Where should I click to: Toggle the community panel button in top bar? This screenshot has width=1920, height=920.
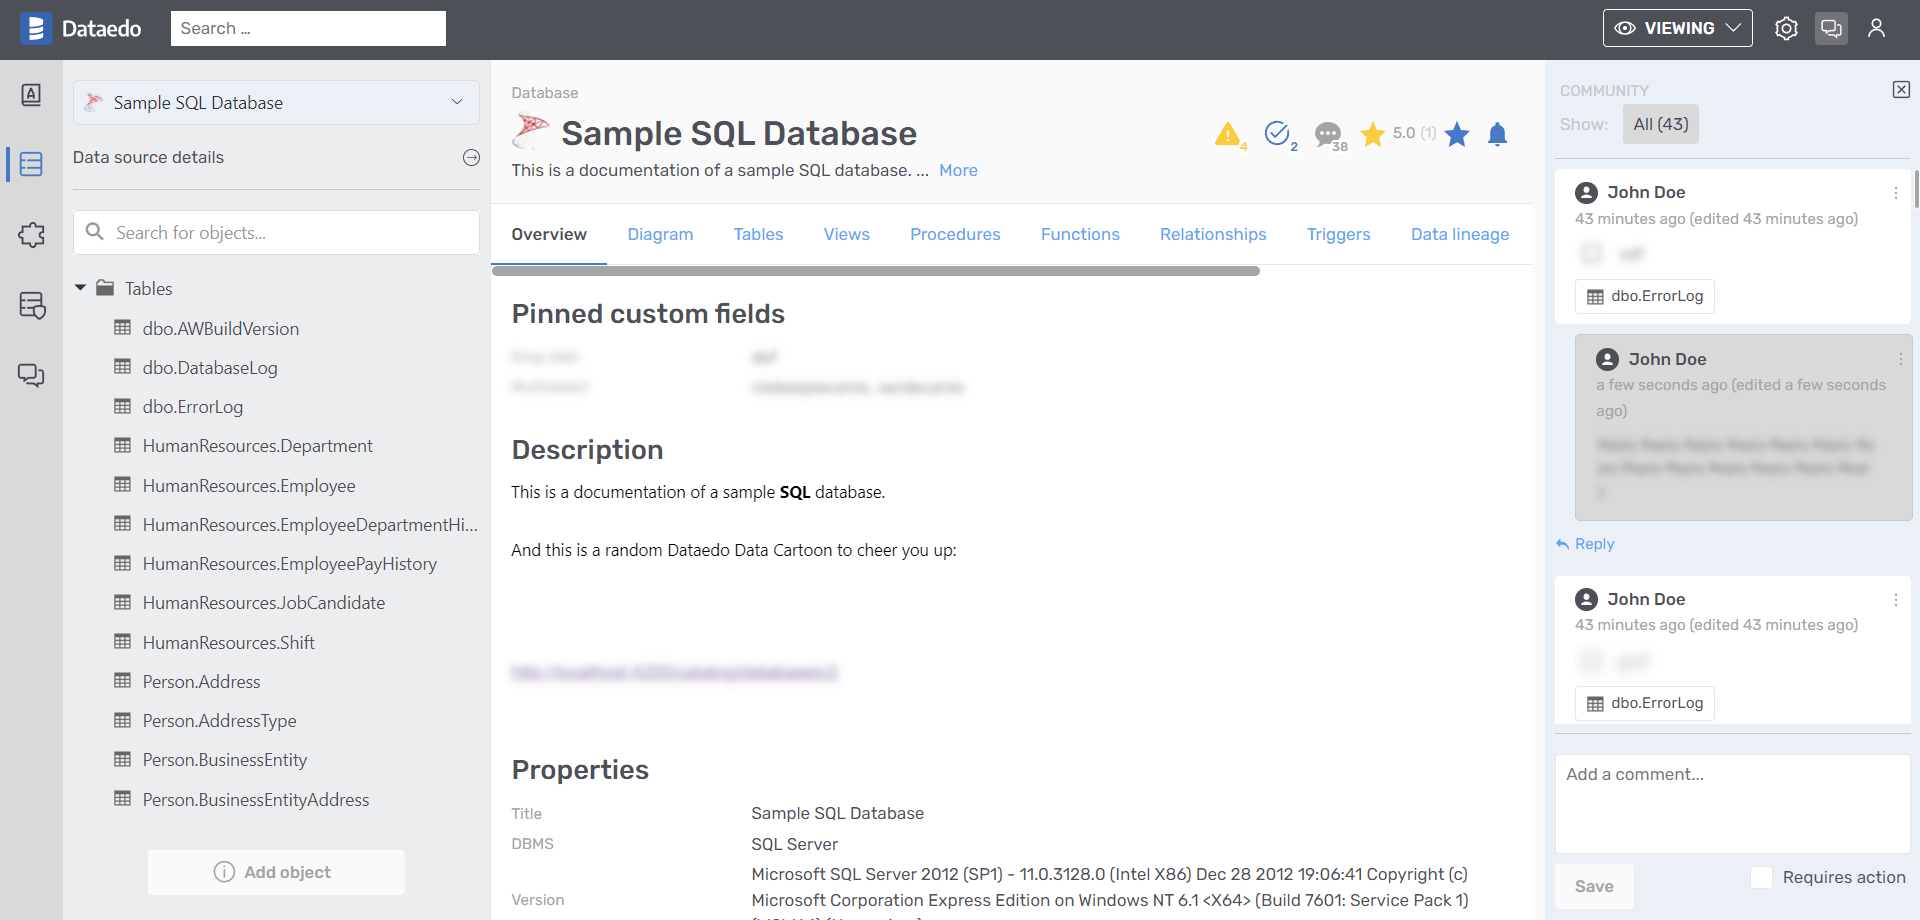pos(1831,29)
